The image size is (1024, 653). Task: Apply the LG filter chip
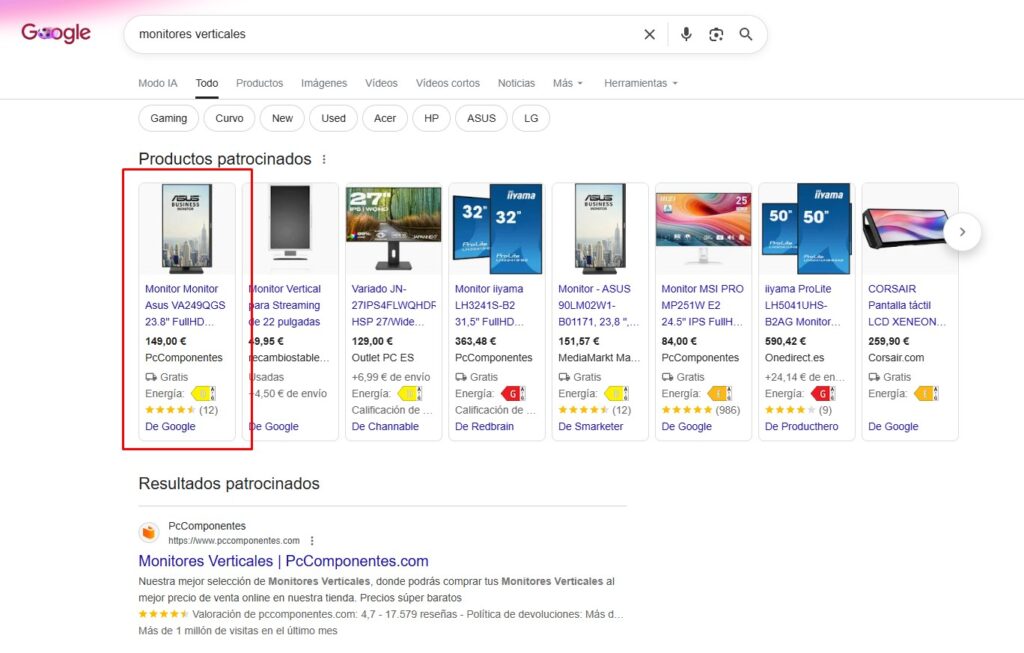click(531, 118)
